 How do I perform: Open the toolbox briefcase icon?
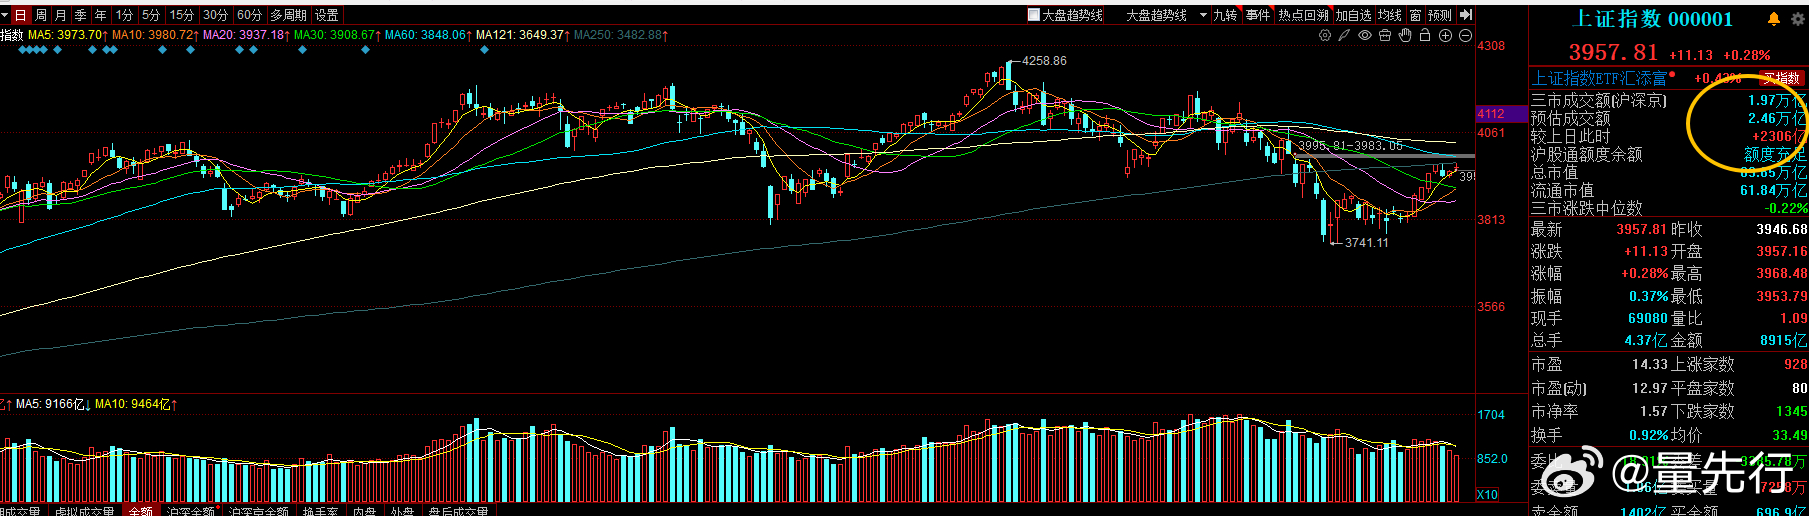click(x=1385, y=35)
